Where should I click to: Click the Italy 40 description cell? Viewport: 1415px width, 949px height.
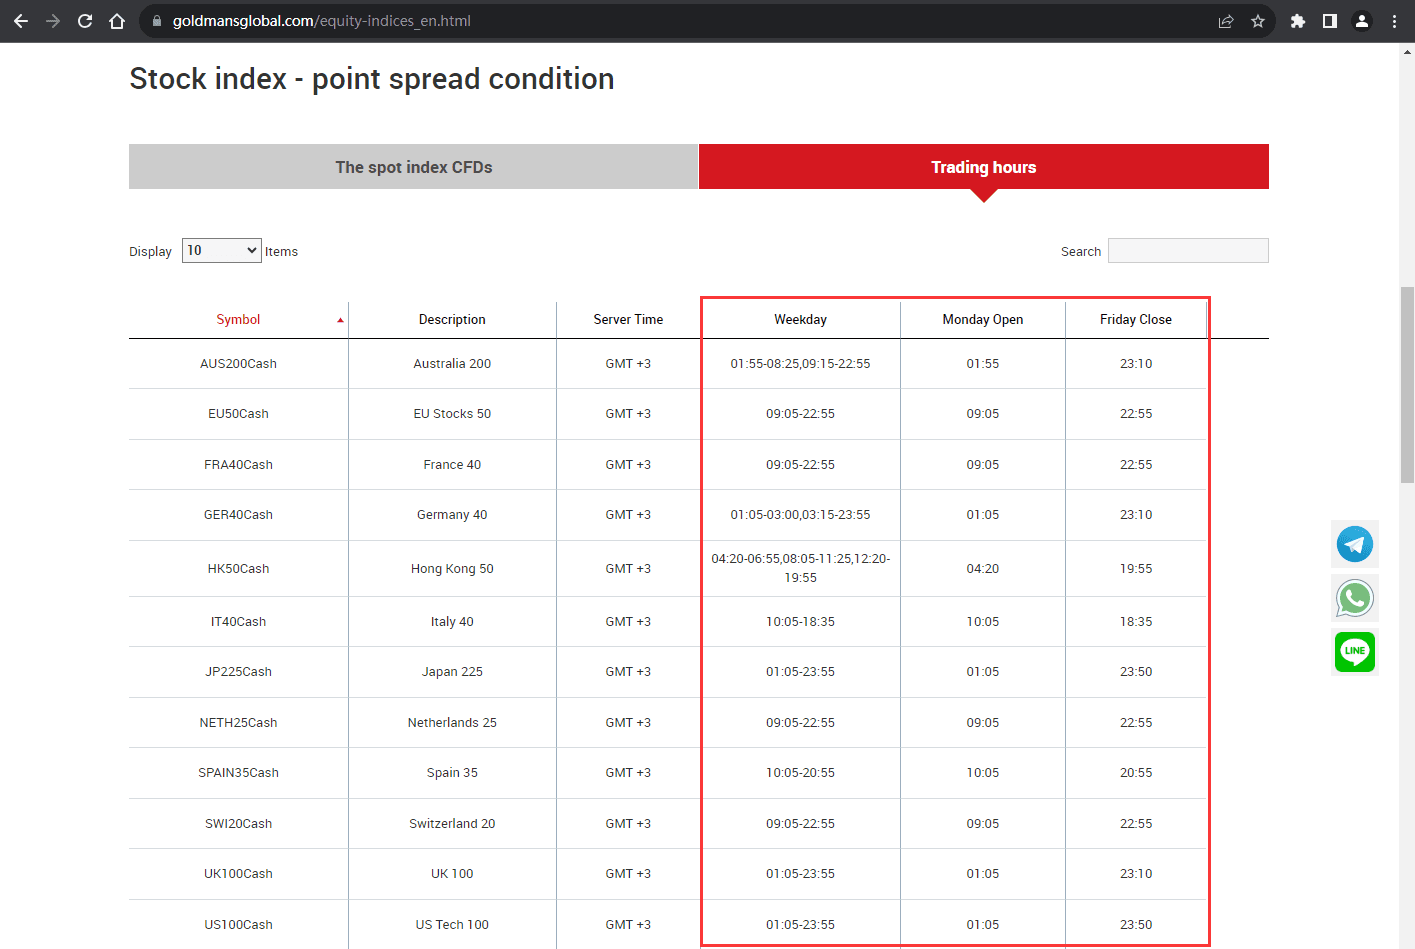click(x=452, y=622)
